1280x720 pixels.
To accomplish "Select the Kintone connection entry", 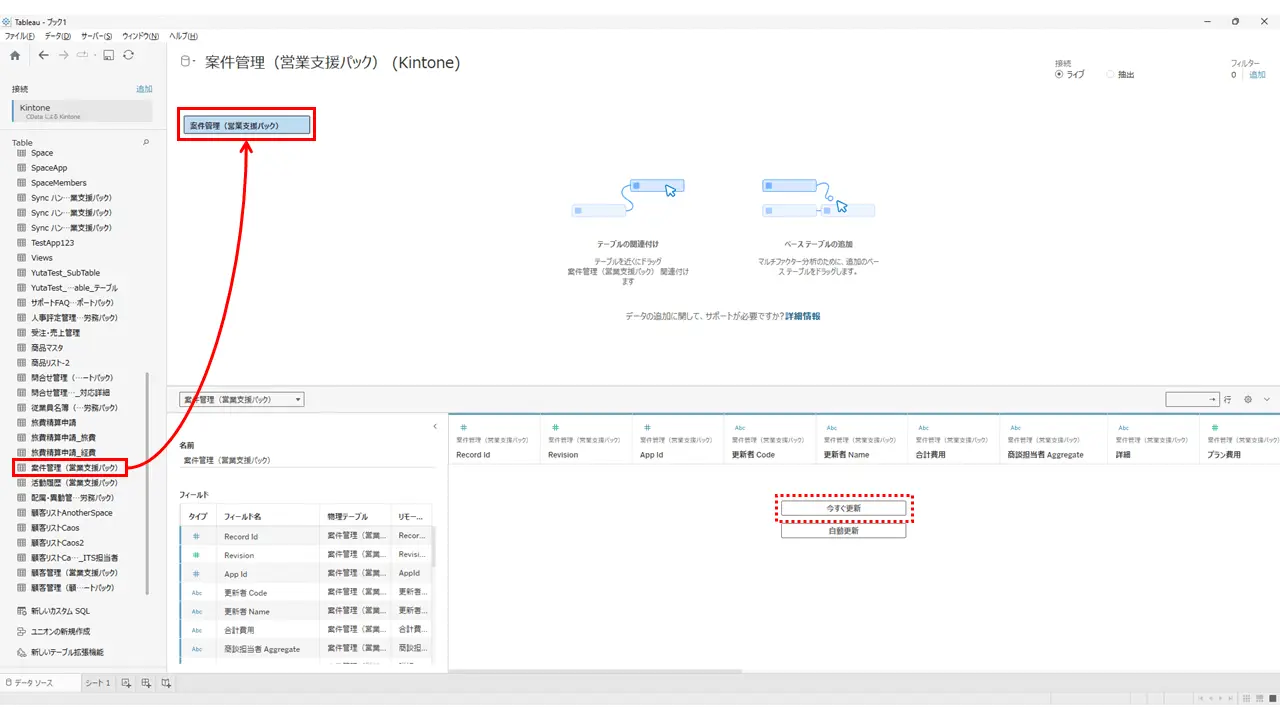I will (x=82, y=111).
